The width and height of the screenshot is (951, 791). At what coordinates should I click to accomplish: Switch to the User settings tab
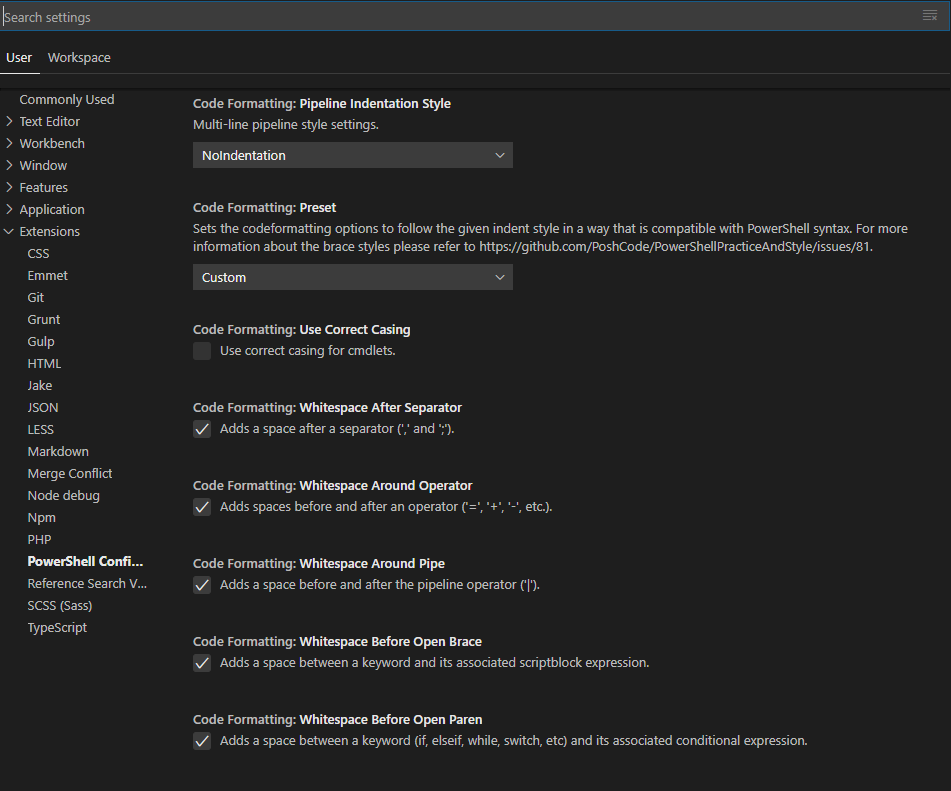[x=19, y=58]
